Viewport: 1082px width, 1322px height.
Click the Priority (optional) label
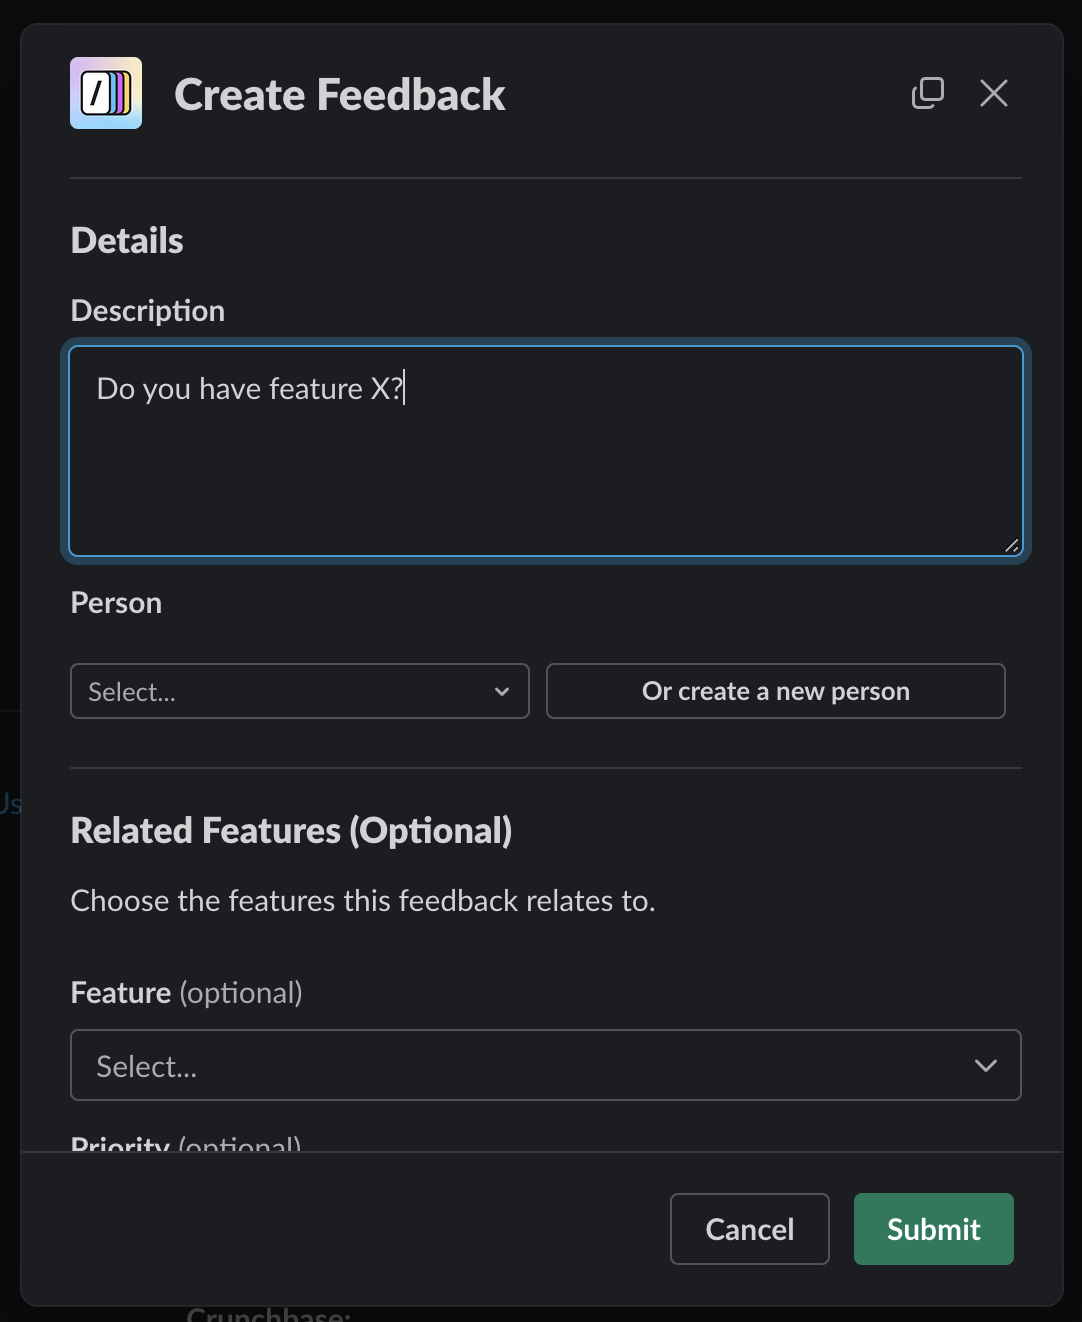tap(185, 1143)
